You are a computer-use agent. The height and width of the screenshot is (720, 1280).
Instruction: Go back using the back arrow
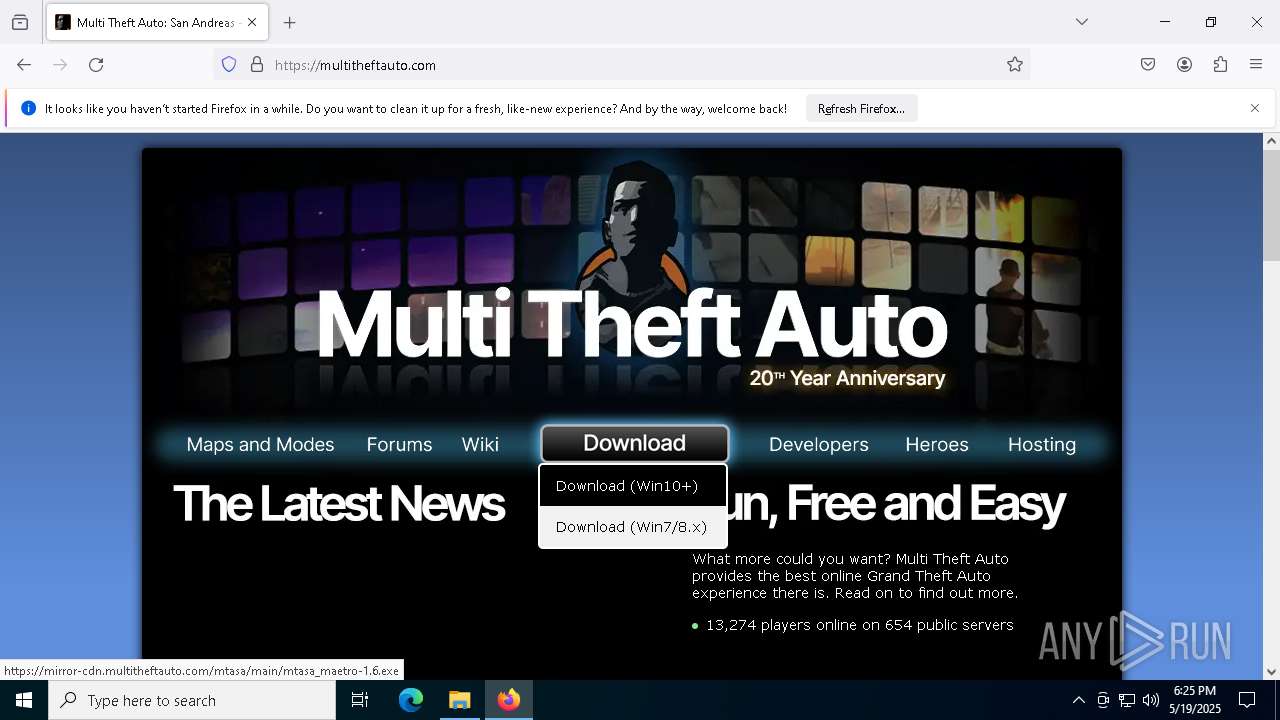(x=24, y=65)
